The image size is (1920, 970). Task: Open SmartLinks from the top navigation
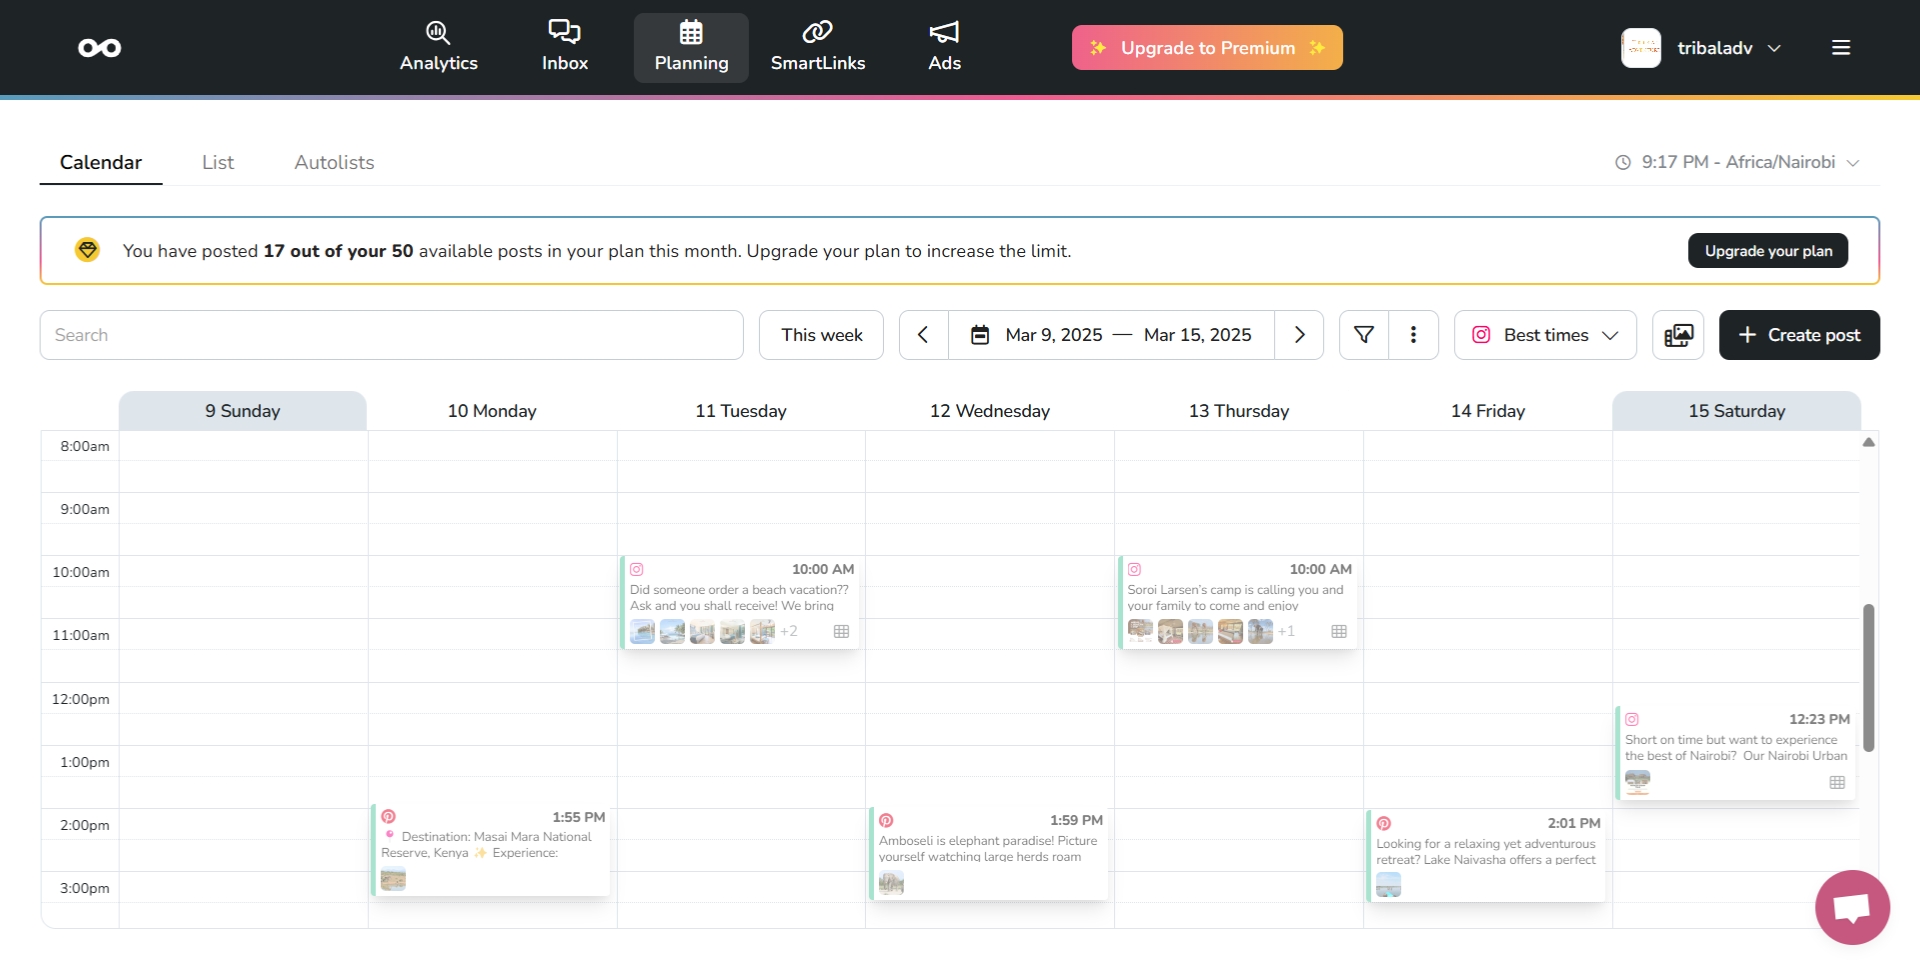click(x=817, y=47)
